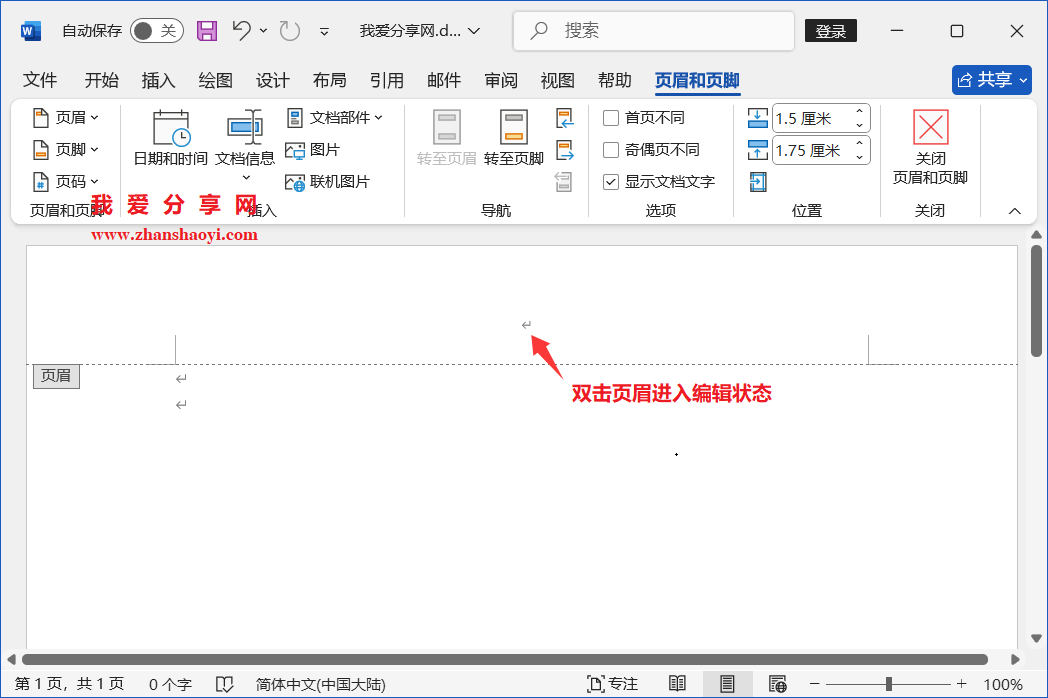This screenshot has height=698, width=1048.
Task: Switch to the 开始 tab
Action: [x=102, y=80]
